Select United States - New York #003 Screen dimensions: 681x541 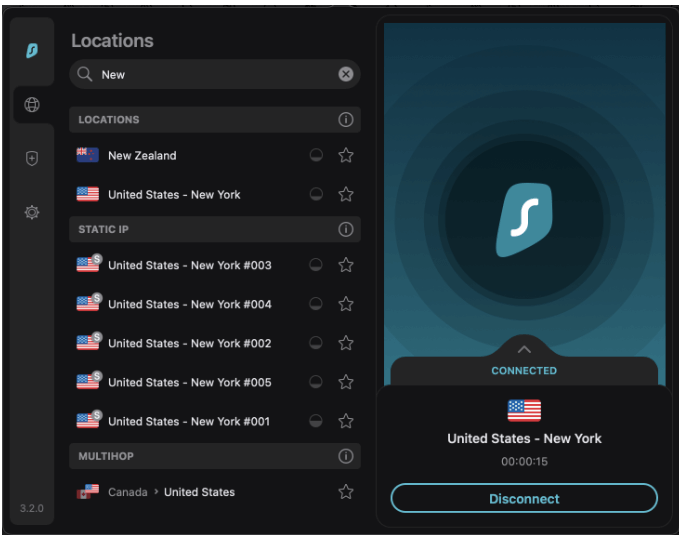(215, 265)
